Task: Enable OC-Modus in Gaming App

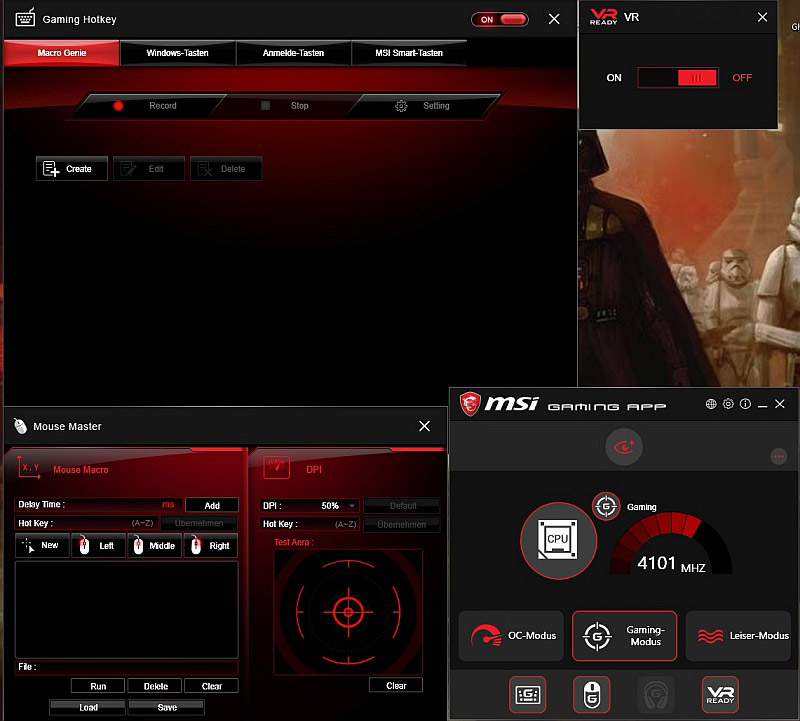Action: (x=511, y=636)
